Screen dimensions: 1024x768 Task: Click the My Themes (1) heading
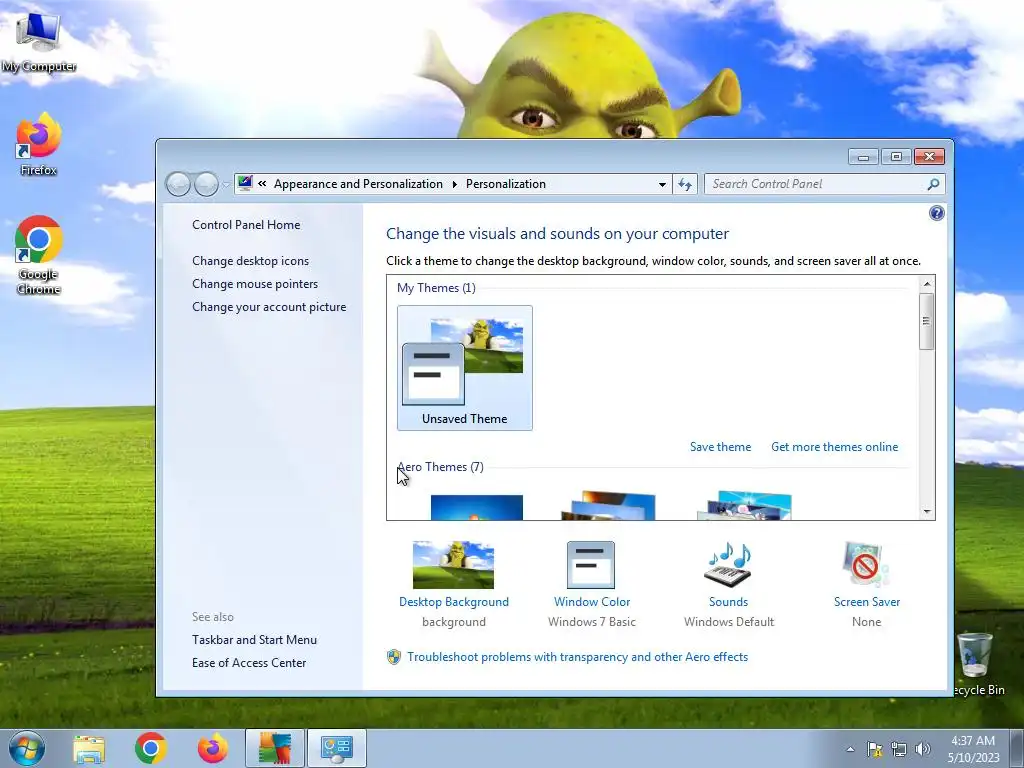coord(436,288)
